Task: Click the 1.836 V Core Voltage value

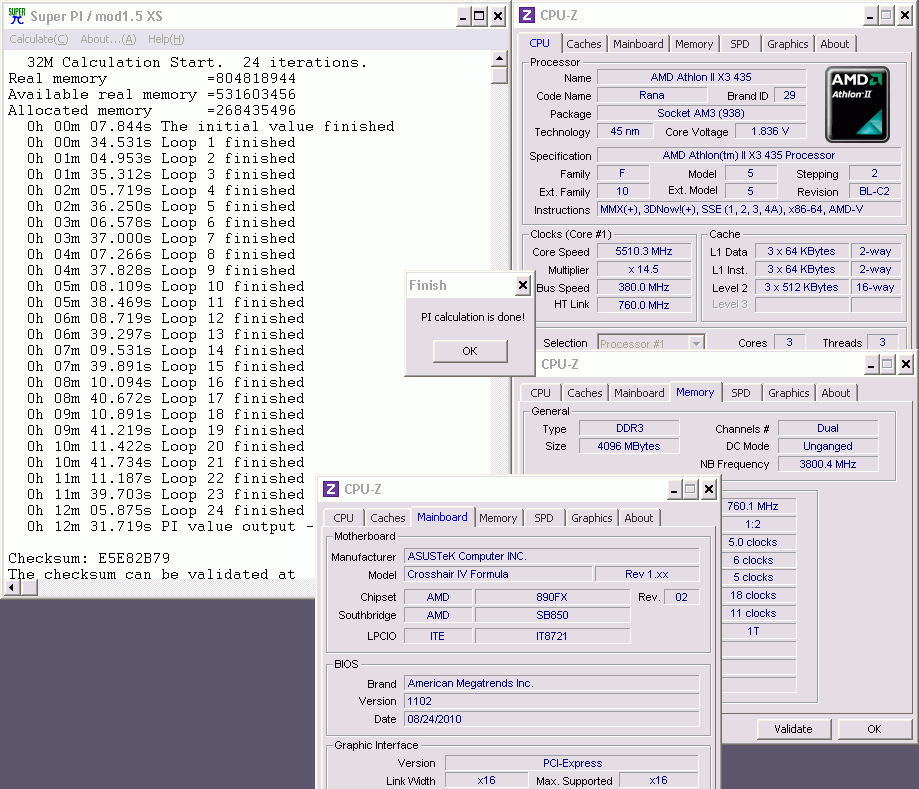Action: tap(770, 131)
